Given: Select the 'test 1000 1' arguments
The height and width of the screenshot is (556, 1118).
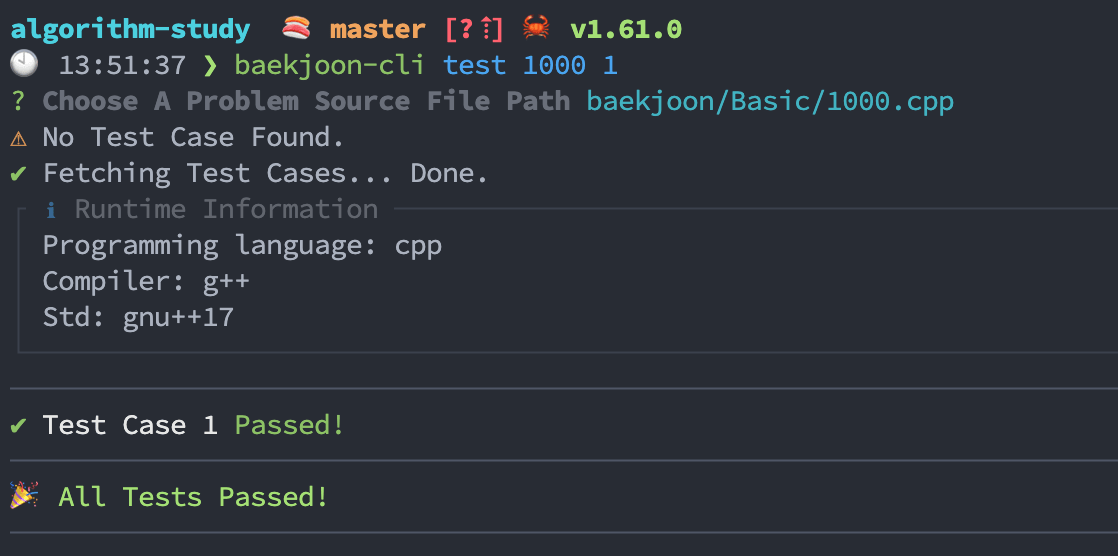Looking at the screenshot, I should (x=530, y=66).
